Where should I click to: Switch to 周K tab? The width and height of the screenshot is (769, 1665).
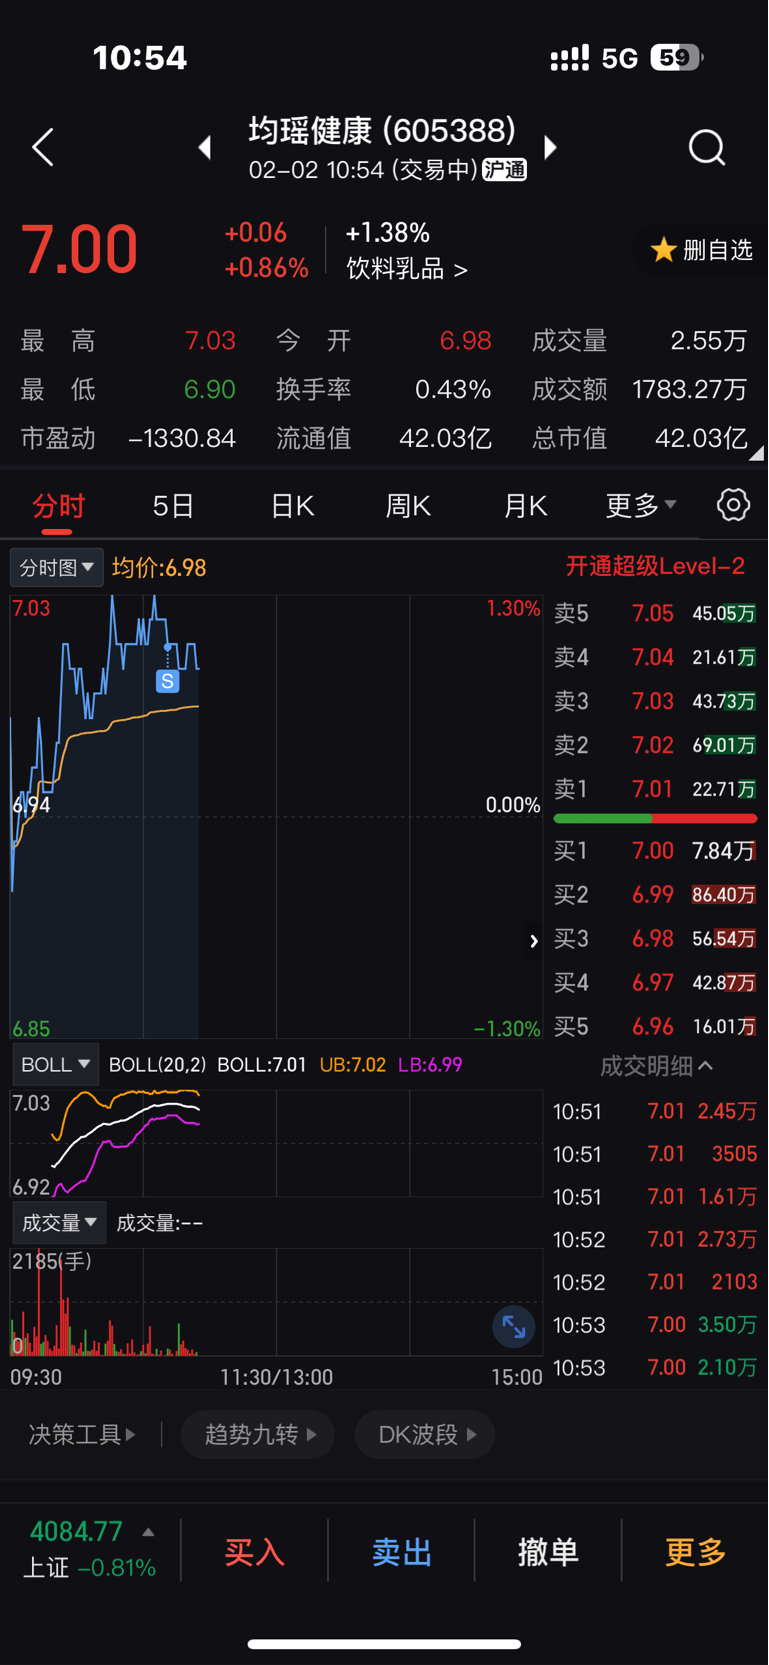[408, 505]
